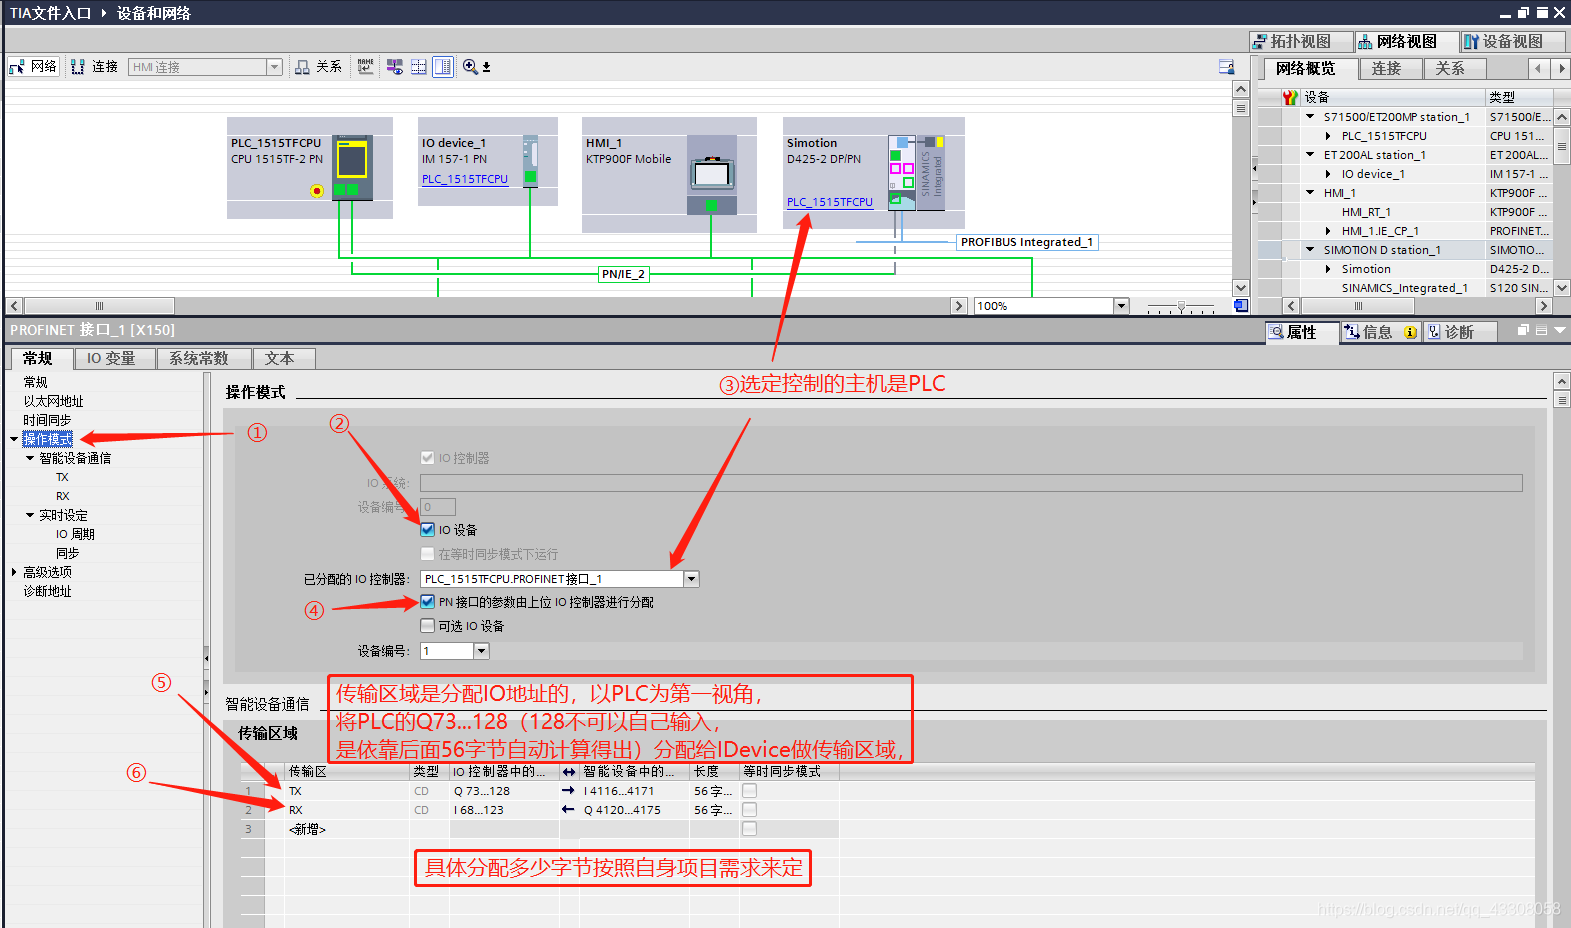Screen dimensions: 1571x928
Task: Click the inspector layout toggle icon
Action: coord(1541,330)
